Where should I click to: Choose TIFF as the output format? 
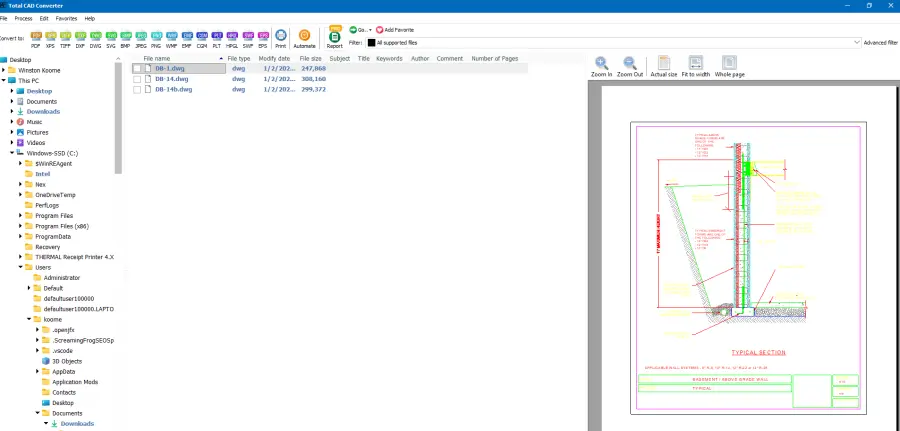tap(65, 38)
